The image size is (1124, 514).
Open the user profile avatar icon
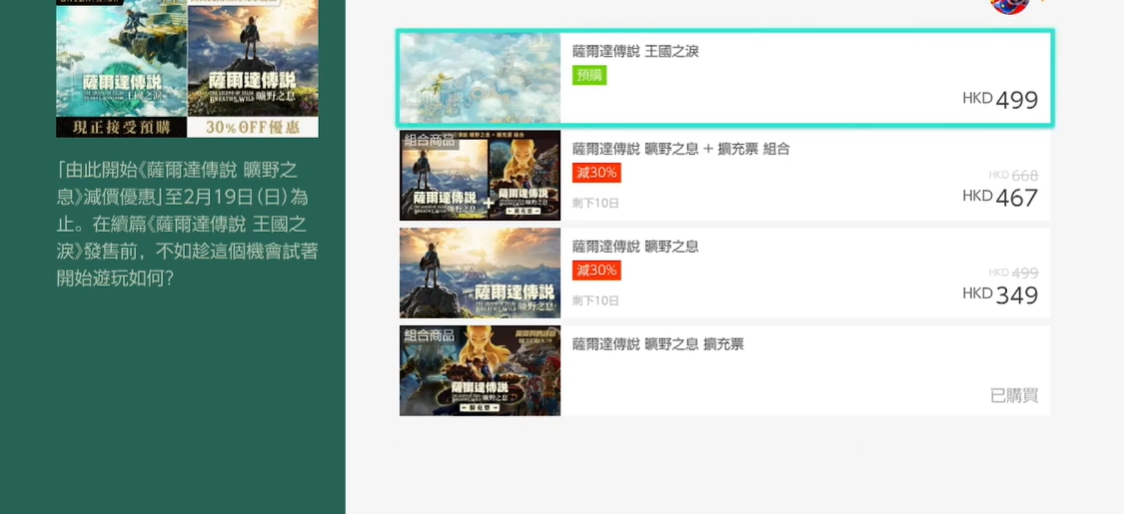point(1009,6)
